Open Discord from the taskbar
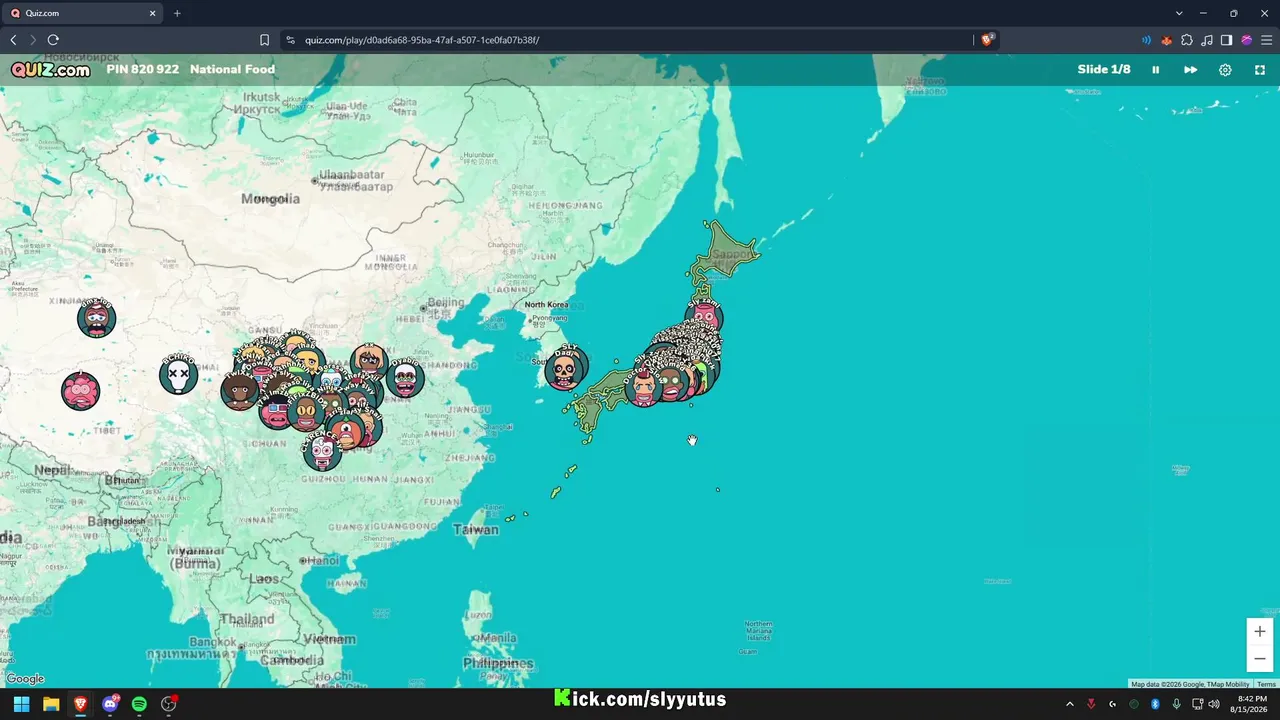 click(110, 704)
